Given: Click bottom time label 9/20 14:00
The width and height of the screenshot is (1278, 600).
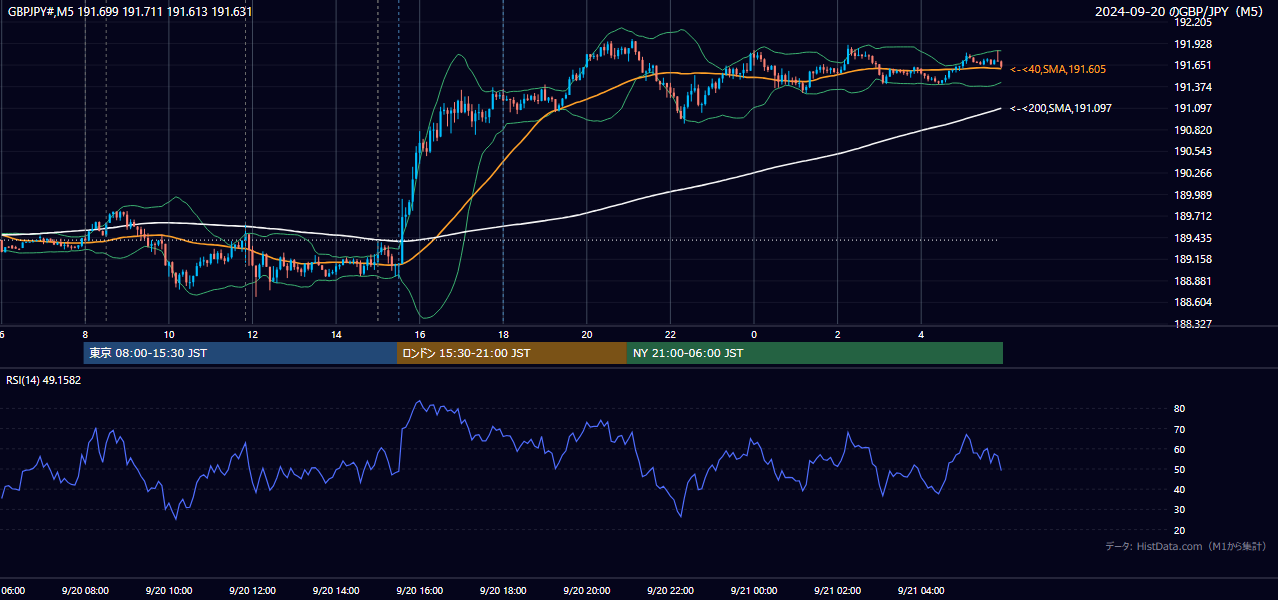Looking at the screenshot, I should pos(335,591).
